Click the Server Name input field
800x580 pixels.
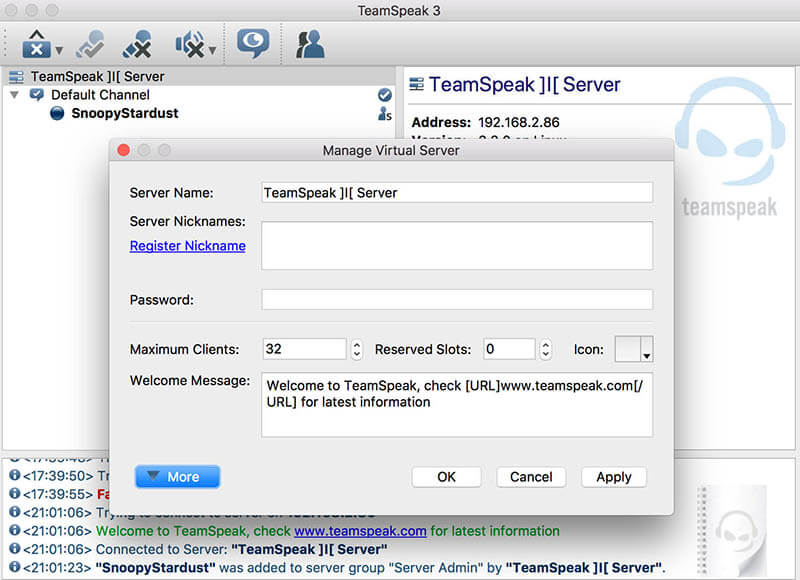[x=457, y=193]
